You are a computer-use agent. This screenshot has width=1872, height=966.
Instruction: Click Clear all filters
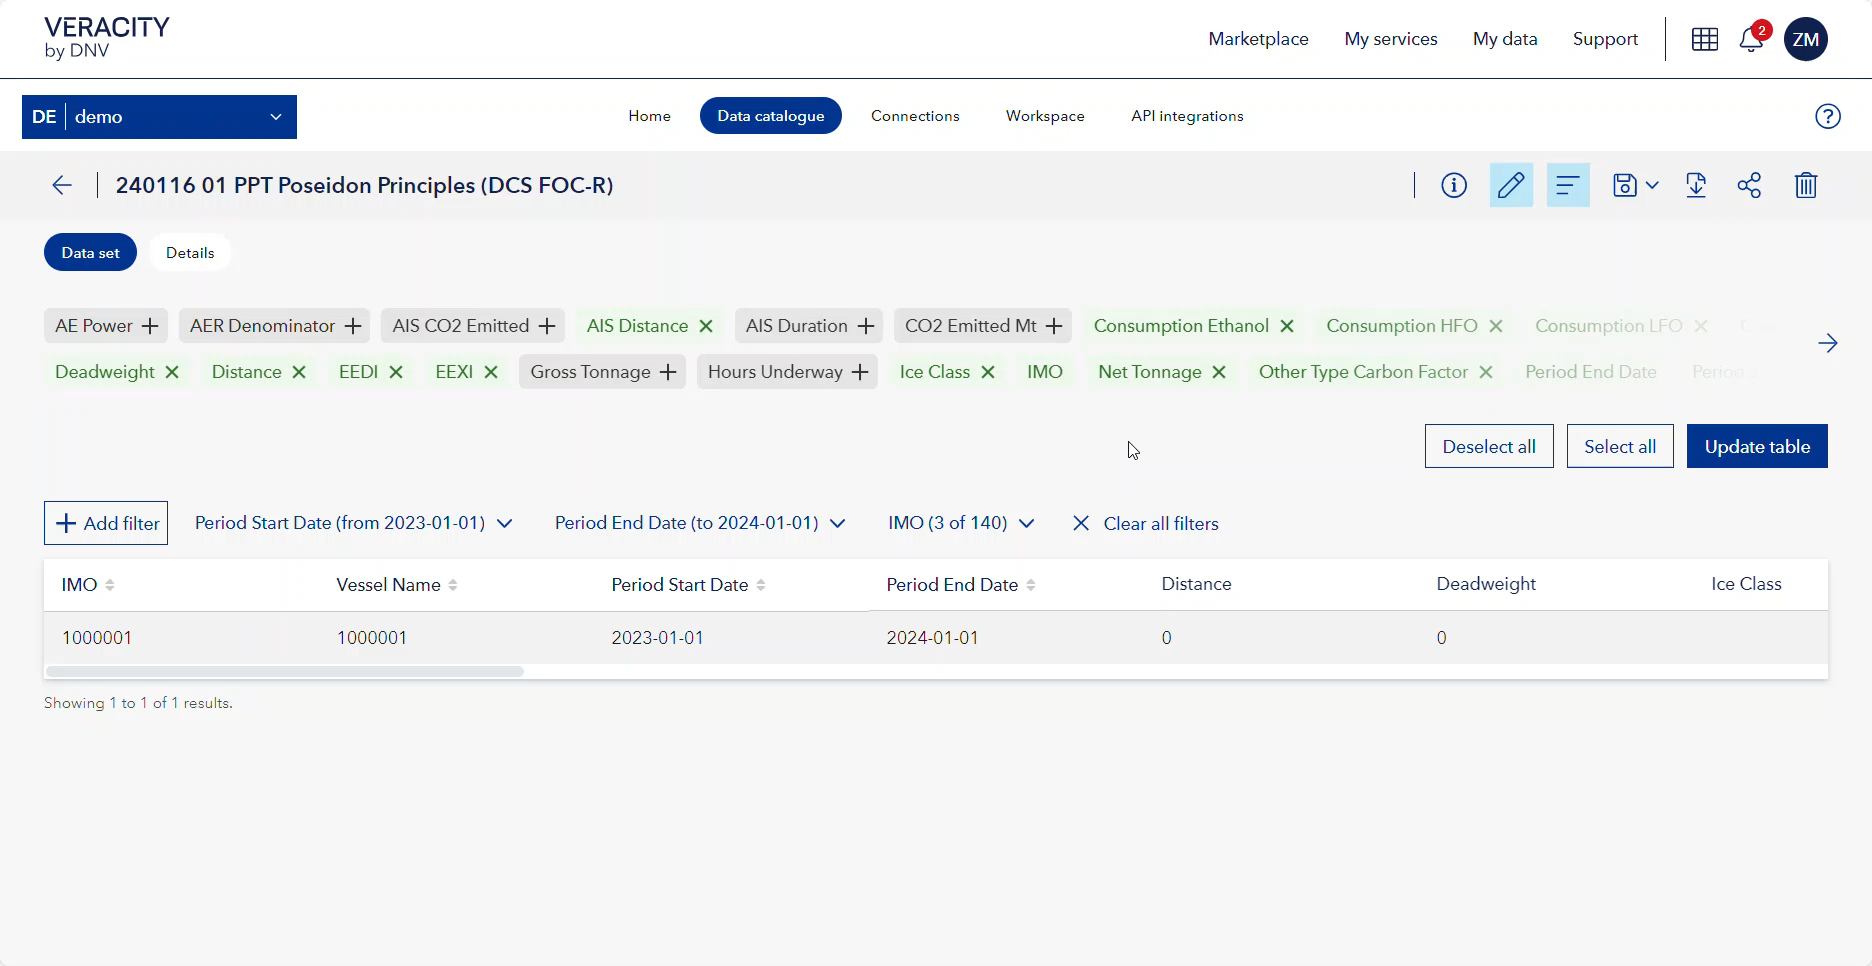(1146, 523)
